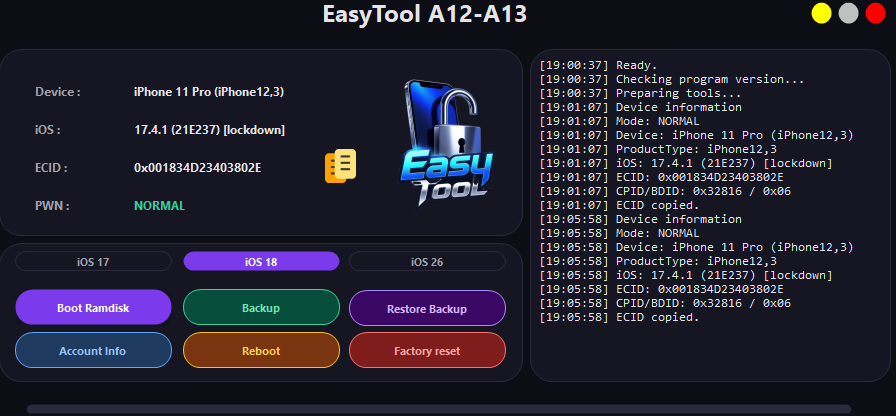This screenshot has height=416, width=896.
Task: Click the orange Reboot button
Action: [261, 350]
